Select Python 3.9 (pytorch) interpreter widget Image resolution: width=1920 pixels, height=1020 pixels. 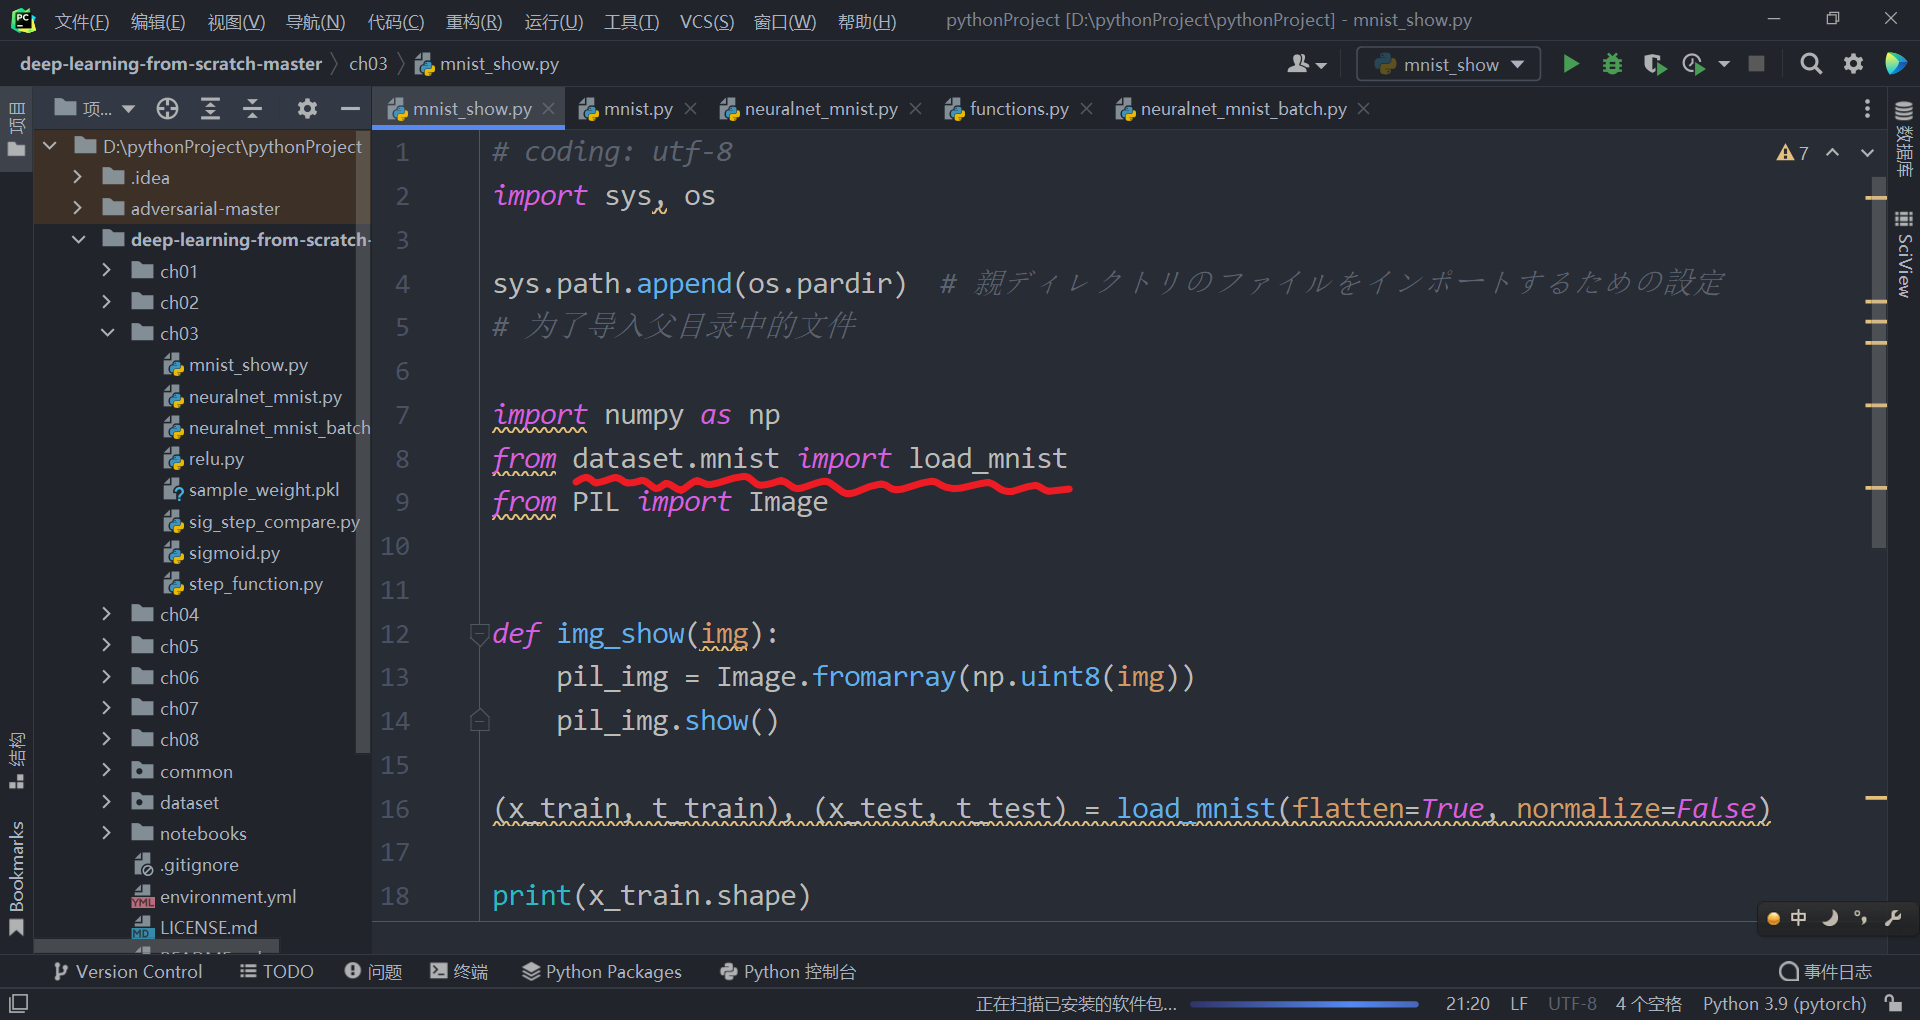[1784, 1003]
